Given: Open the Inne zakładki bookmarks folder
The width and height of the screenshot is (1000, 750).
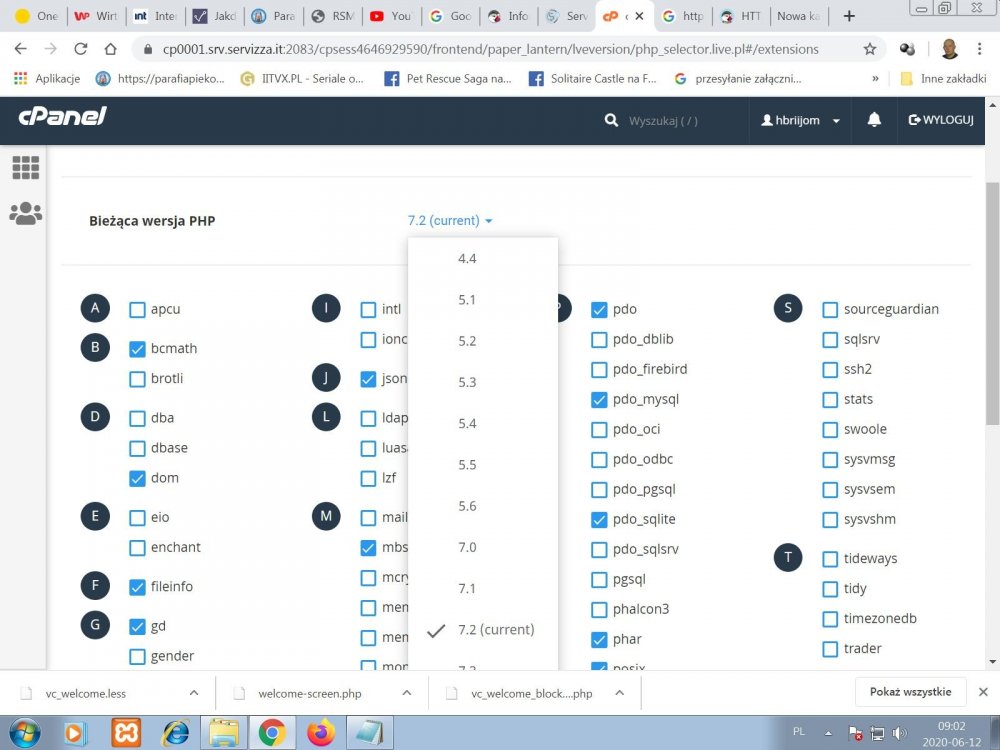Looking at the screenshot, I should (943, 78).
